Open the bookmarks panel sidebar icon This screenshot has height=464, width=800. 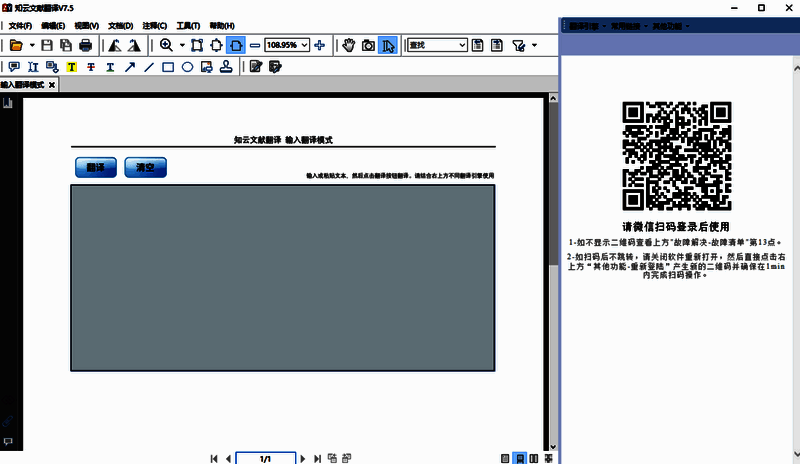[x=8, y=103]
